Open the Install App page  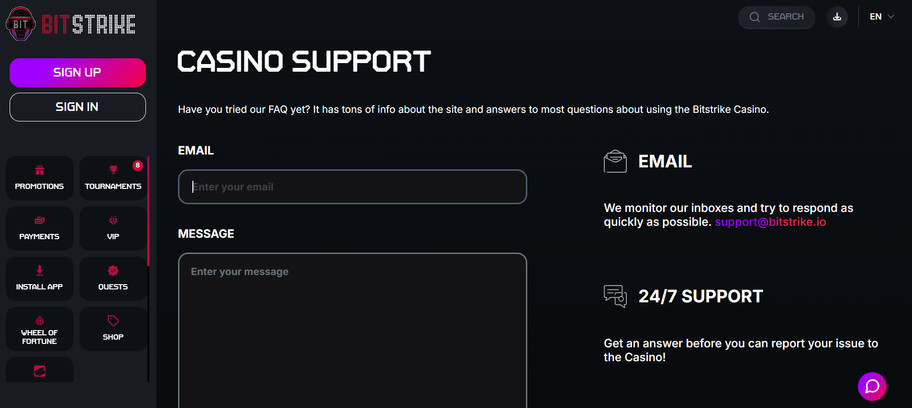point(40,278)
